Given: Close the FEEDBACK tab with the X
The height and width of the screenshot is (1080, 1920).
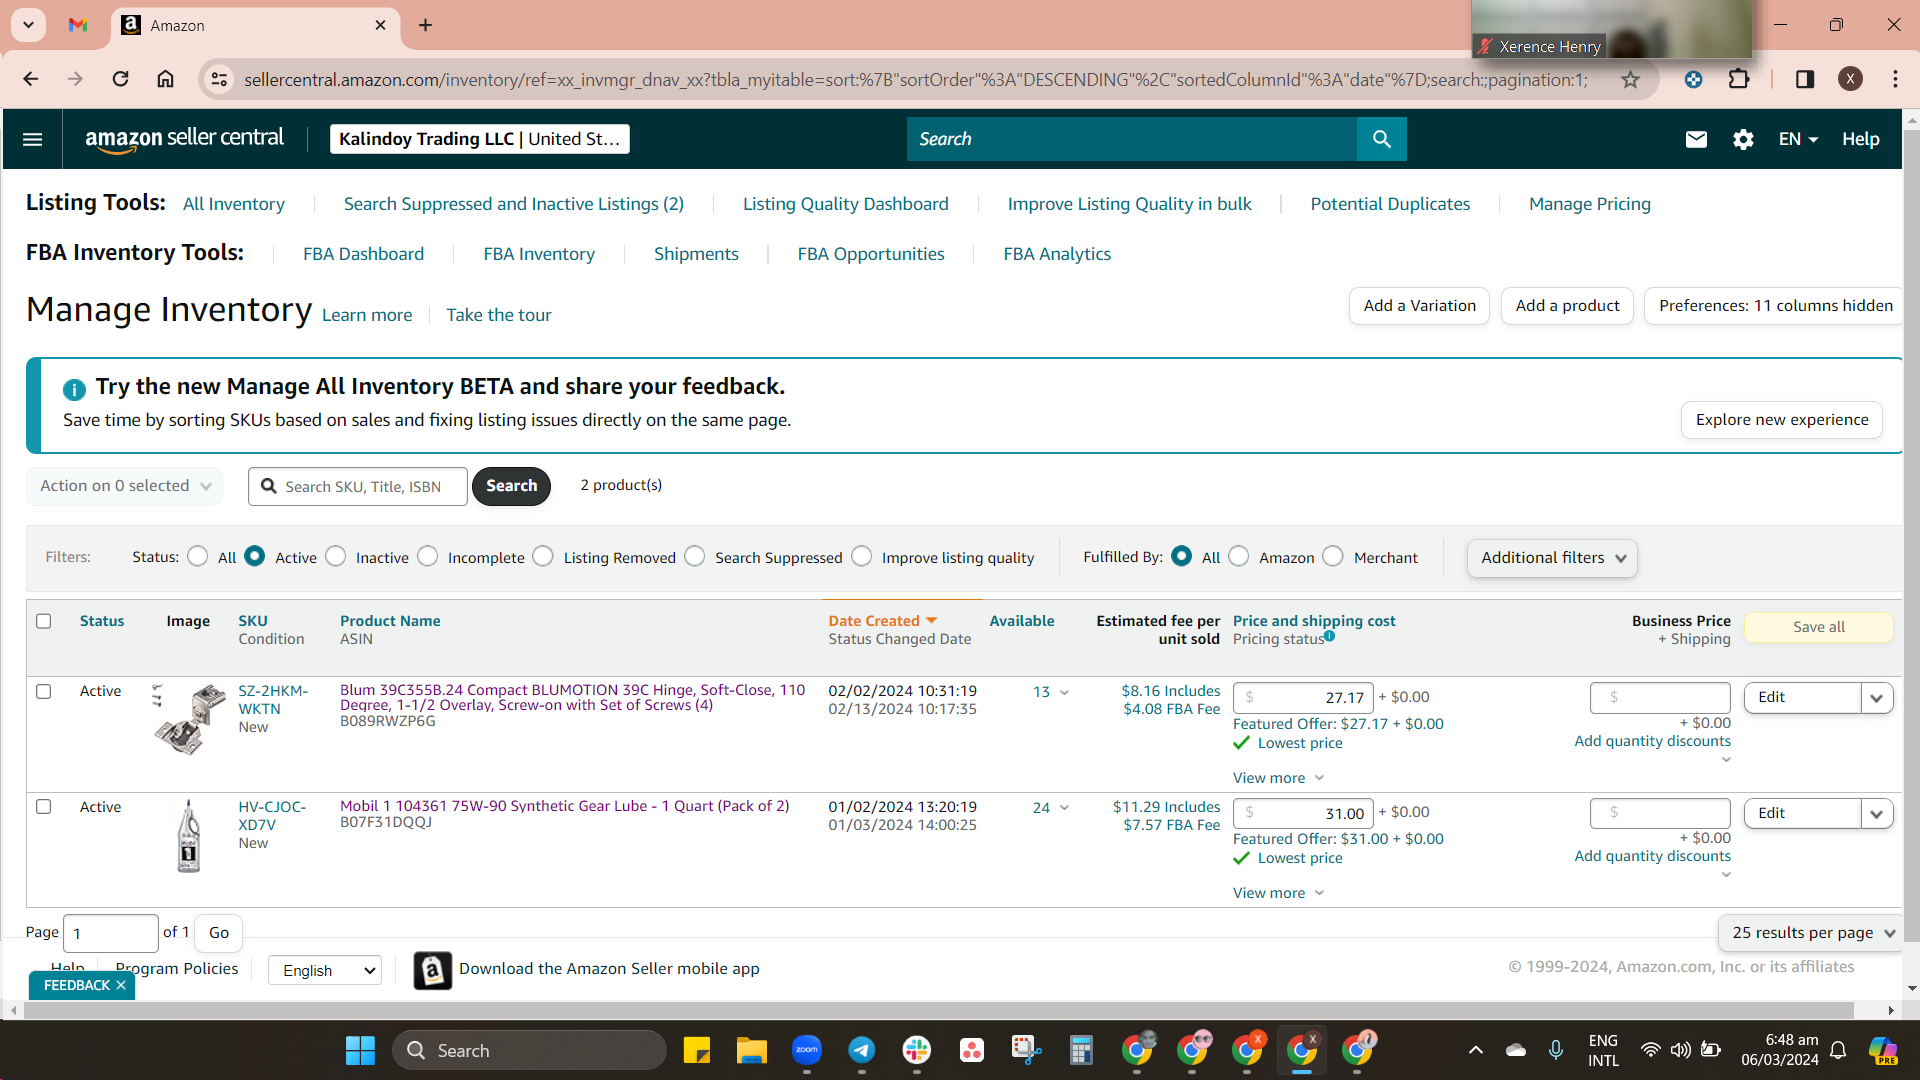Looking at the screenshot, I should coord(121,985).
